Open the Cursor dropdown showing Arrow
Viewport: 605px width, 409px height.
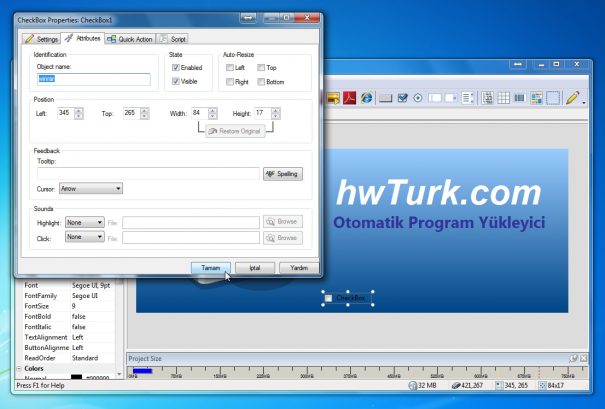click(91, 189)
